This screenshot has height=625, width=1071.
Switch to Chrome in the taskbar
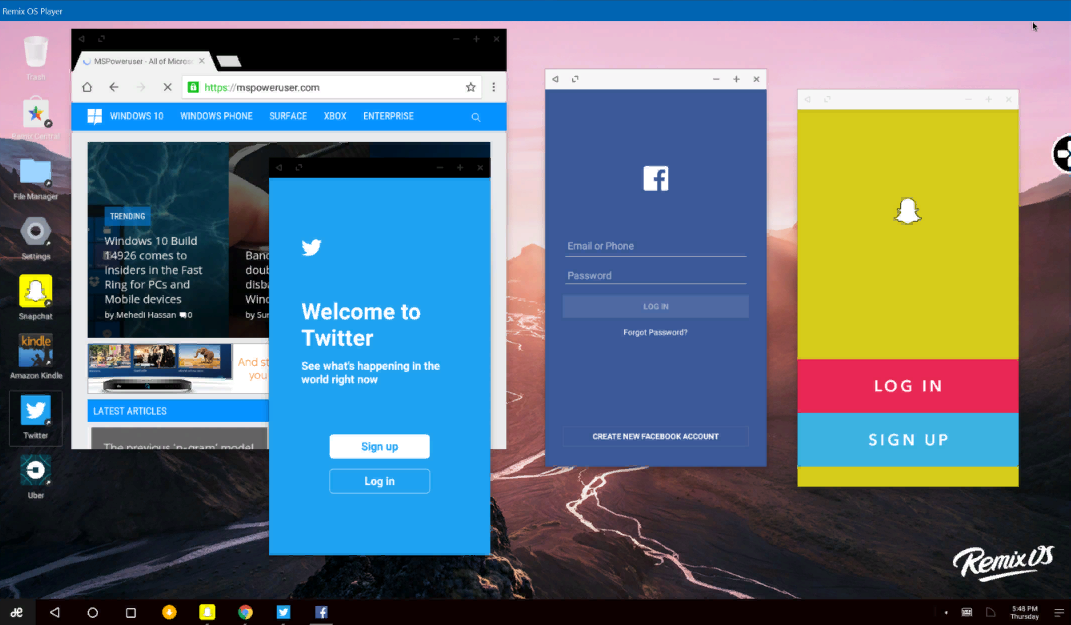point(245,612)
